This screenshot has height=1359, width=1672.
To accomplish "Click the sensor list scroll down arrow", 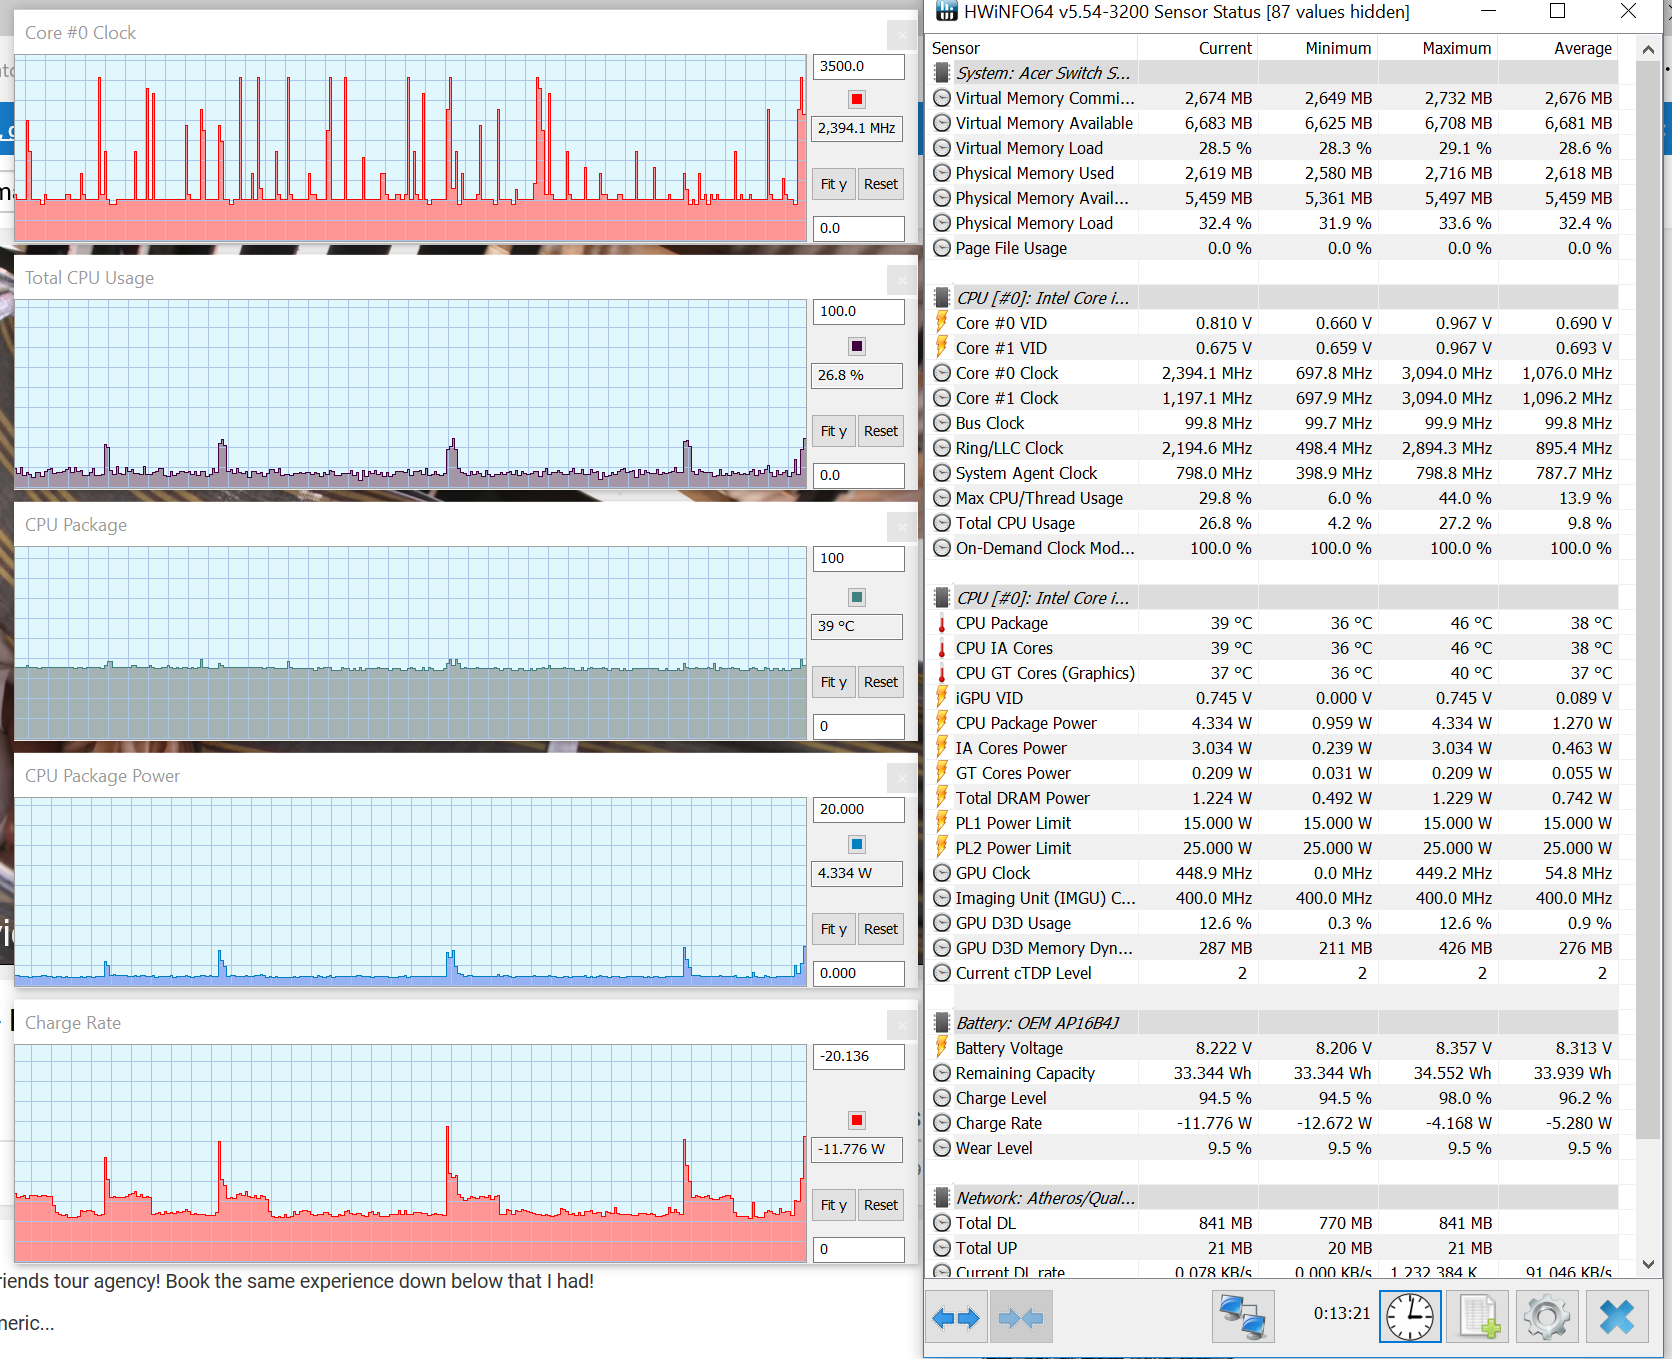I will 1648,1265.
